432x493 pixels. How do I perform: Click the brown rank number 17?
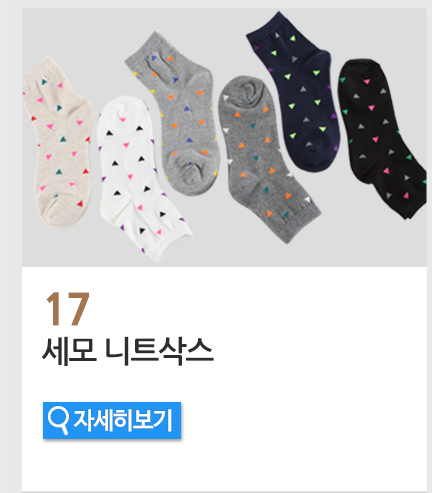(x=68, y=309)
